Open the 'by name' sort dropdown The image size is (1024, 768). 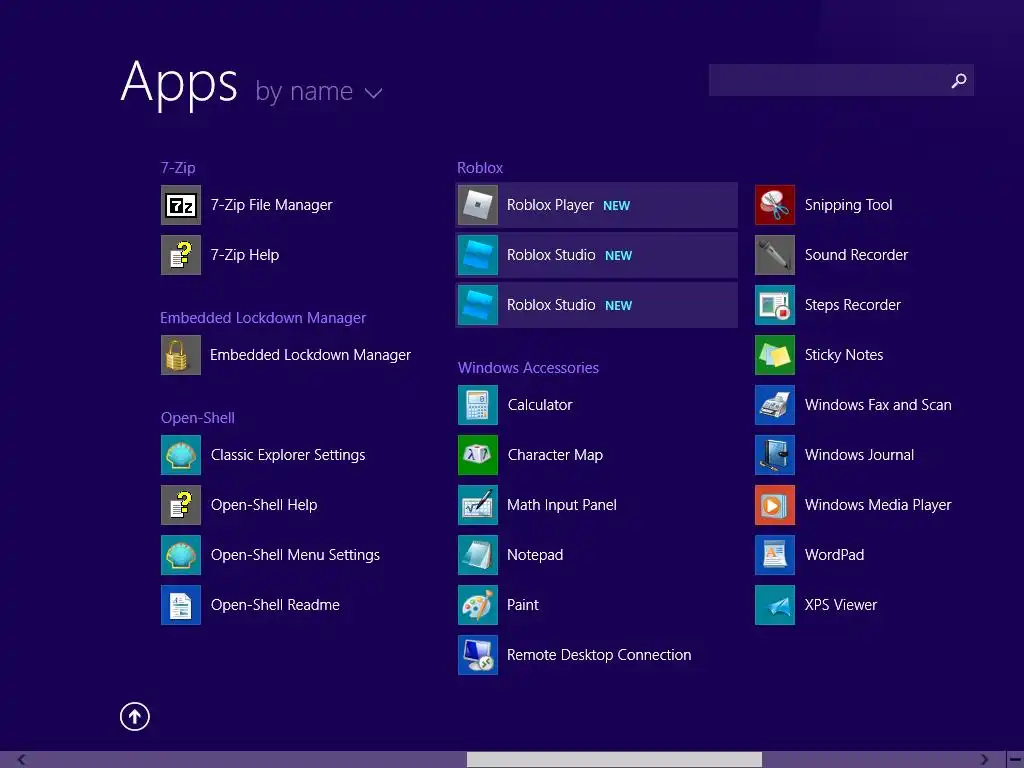point(319,91)
